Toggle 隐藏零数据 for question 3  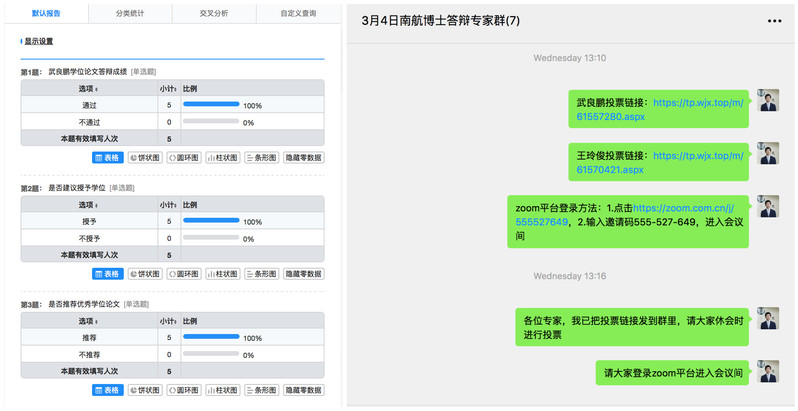[x=303, y=390]
